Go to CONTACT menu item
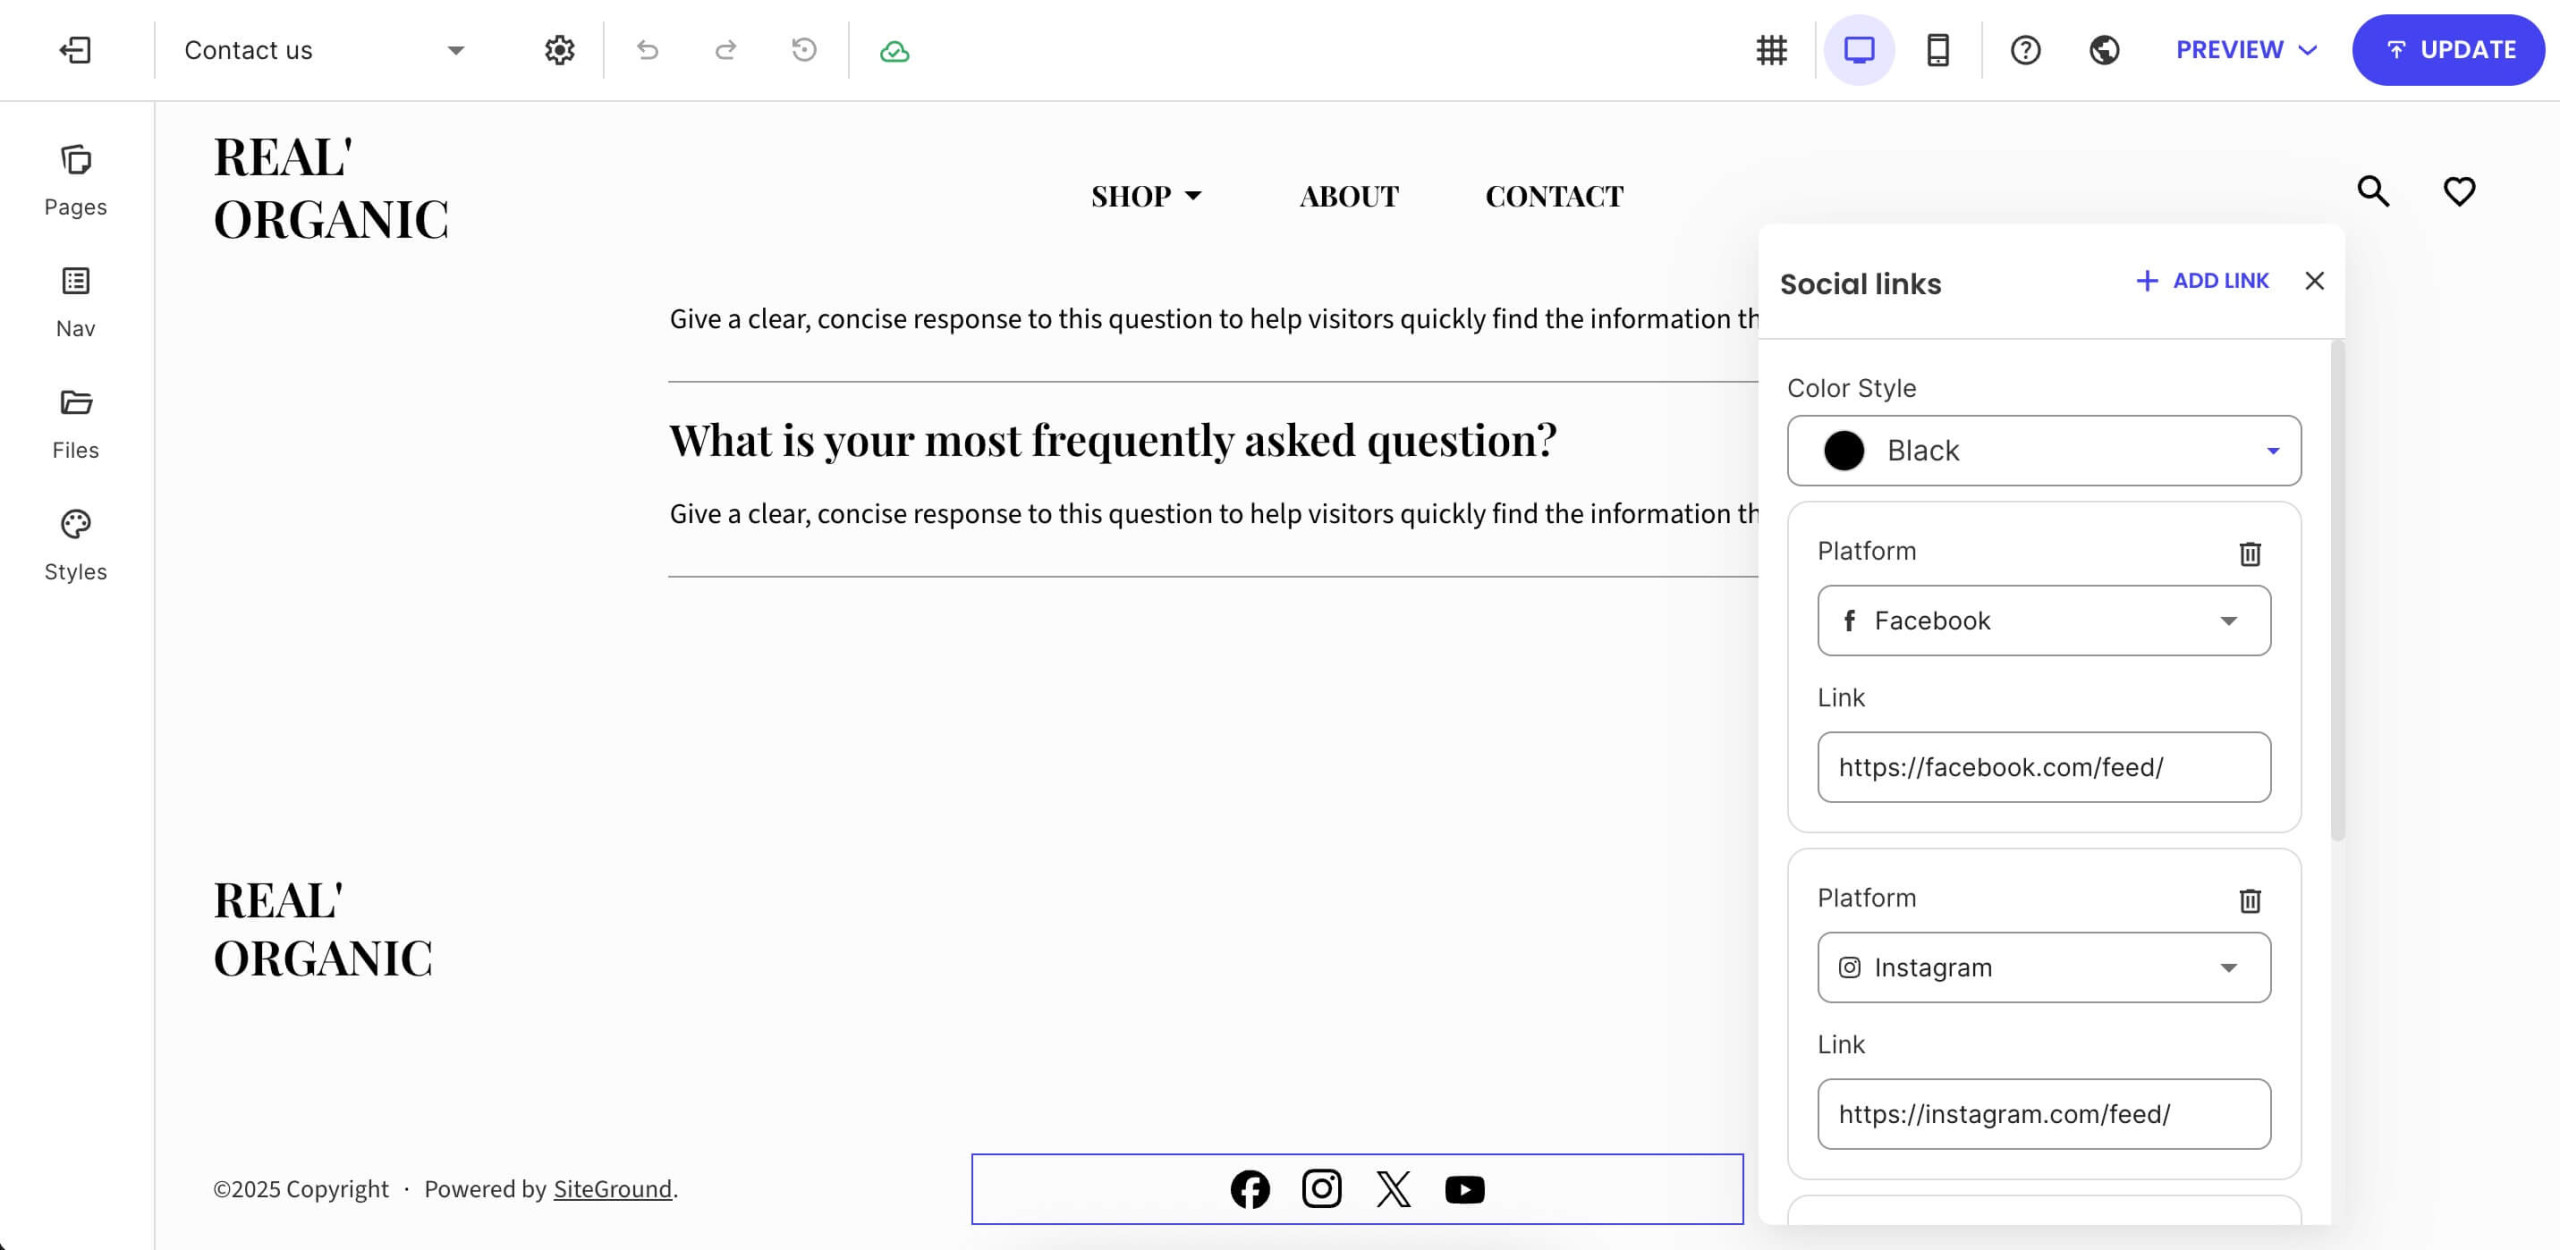2560x1250 pixels. pyautogui.click(x=1554, y=196)
